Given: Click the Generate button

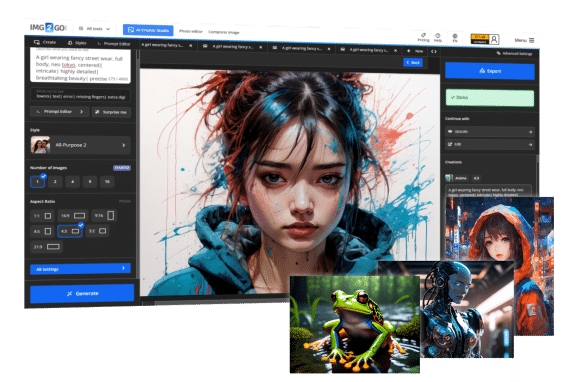Looking at the screenshot, I should [x=82, y=293].
